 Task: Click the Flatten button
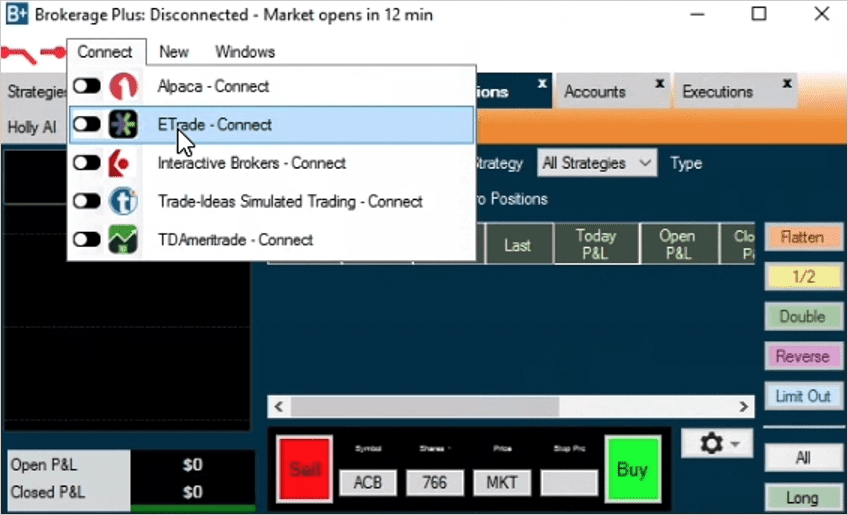803,237
